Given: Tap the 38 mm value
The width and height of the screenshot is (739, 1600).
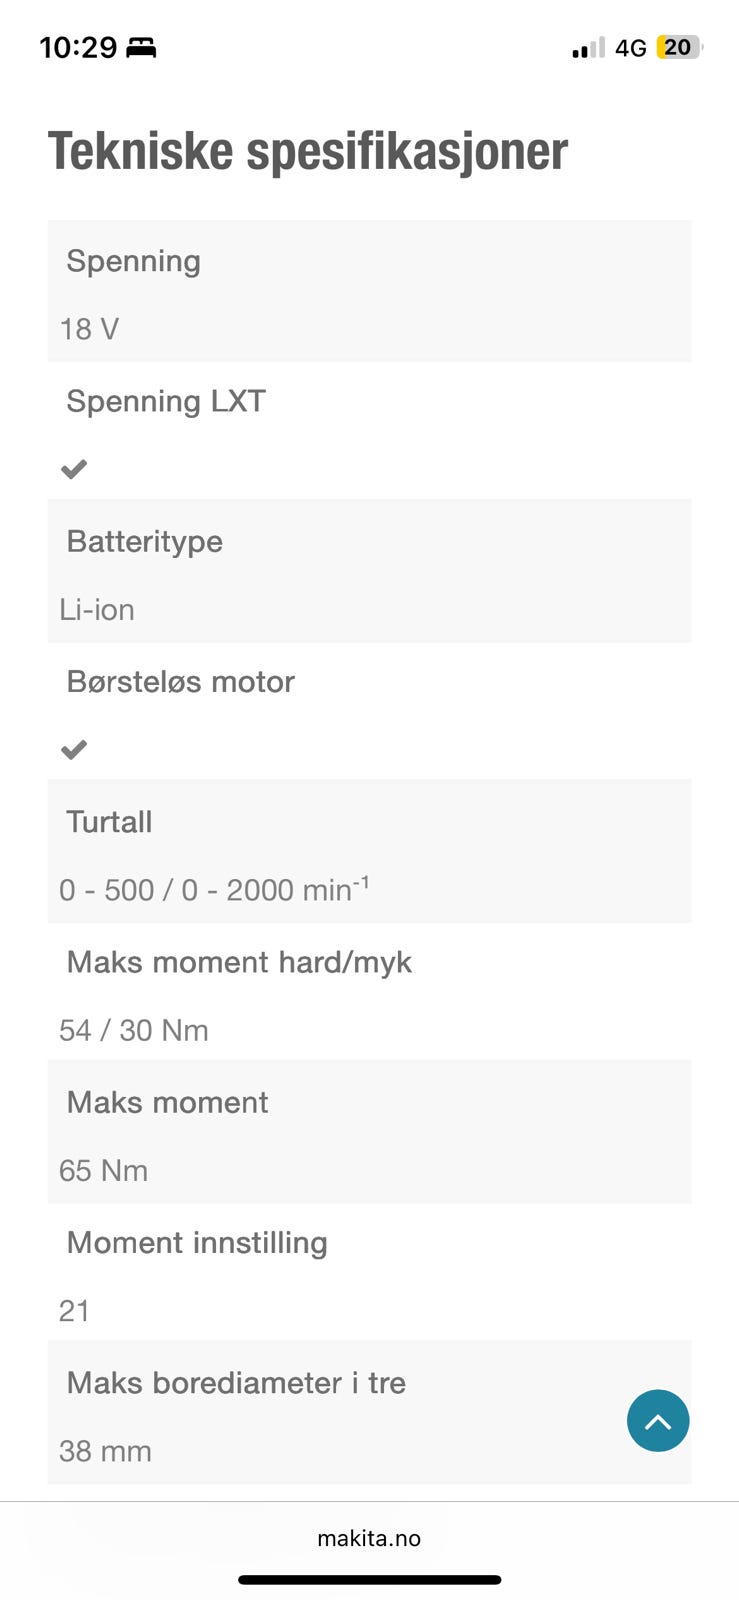Looking at the screenshot, I should [105, 1451].
